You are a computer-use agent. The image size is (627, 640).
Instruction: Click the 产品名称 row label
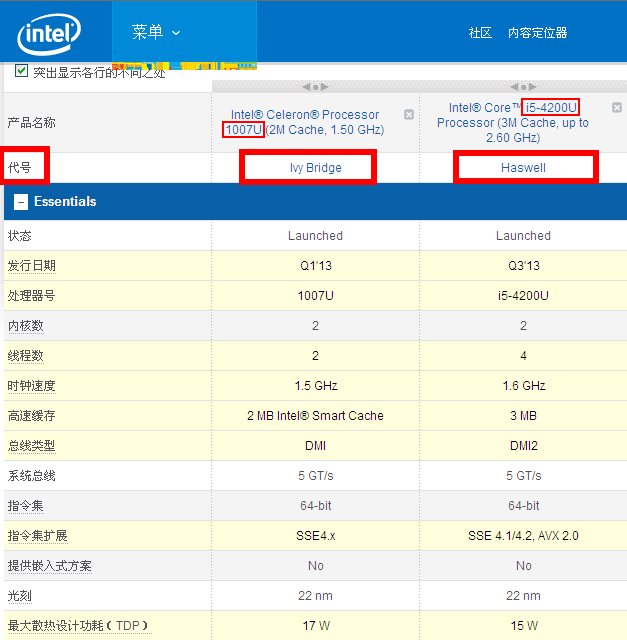[31, 122]
